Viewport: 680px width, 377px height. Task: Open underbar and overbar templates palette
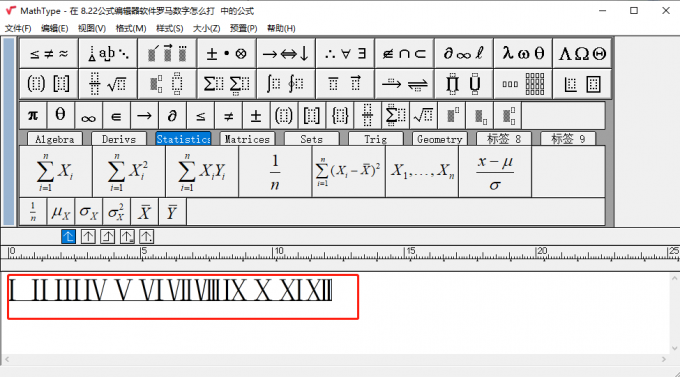(345, 83)
